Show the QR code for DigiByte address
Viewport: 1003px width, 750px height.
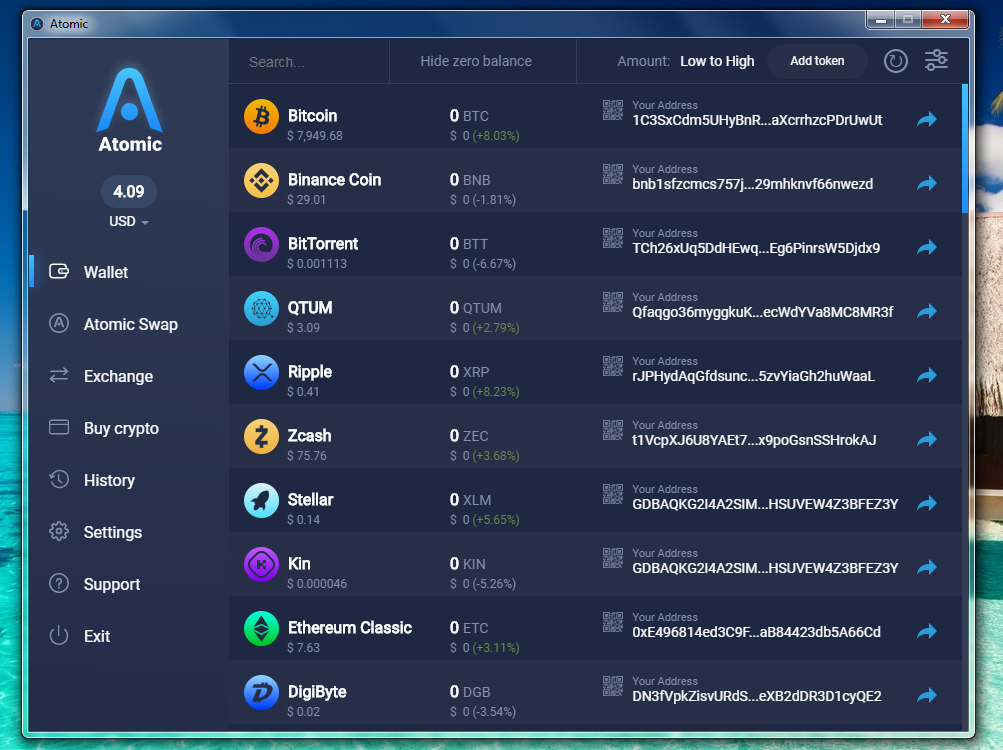(613, 686)
